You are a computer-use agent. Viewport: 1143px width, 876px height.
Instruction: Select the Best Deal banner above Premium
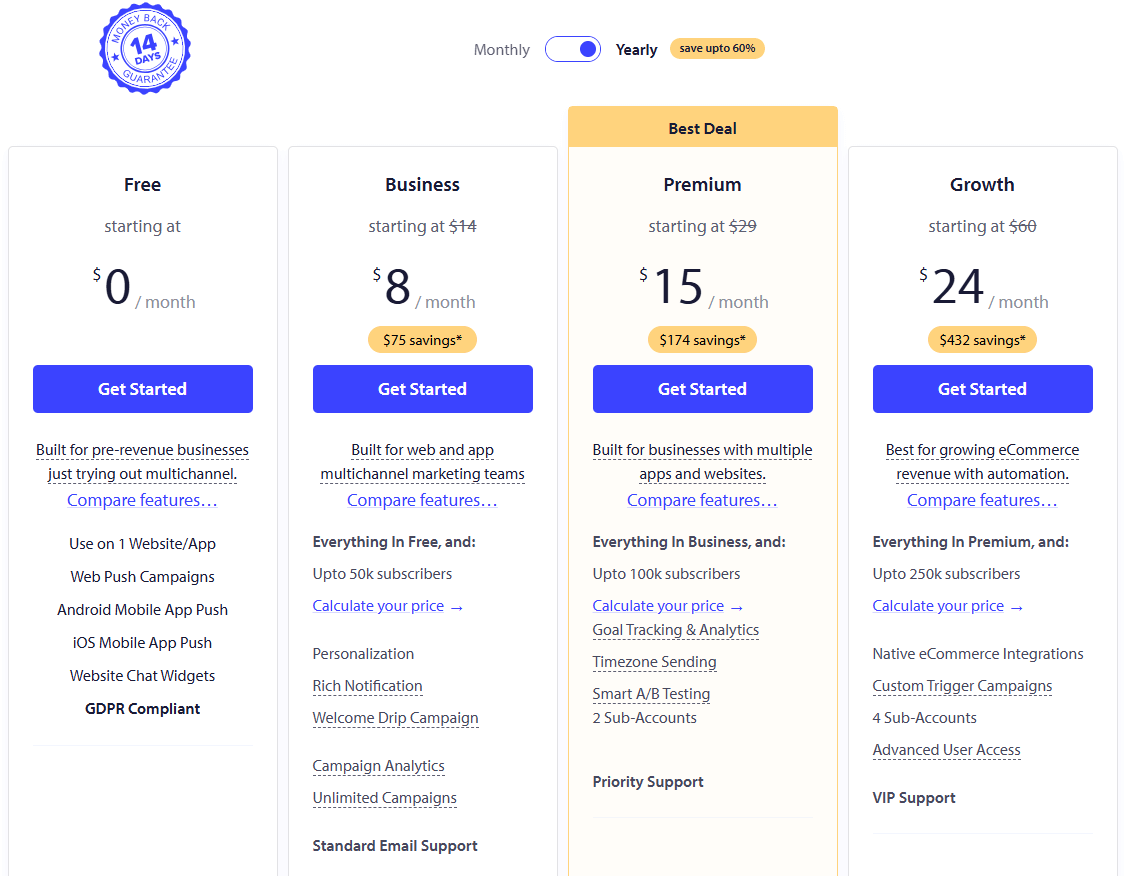702,128
